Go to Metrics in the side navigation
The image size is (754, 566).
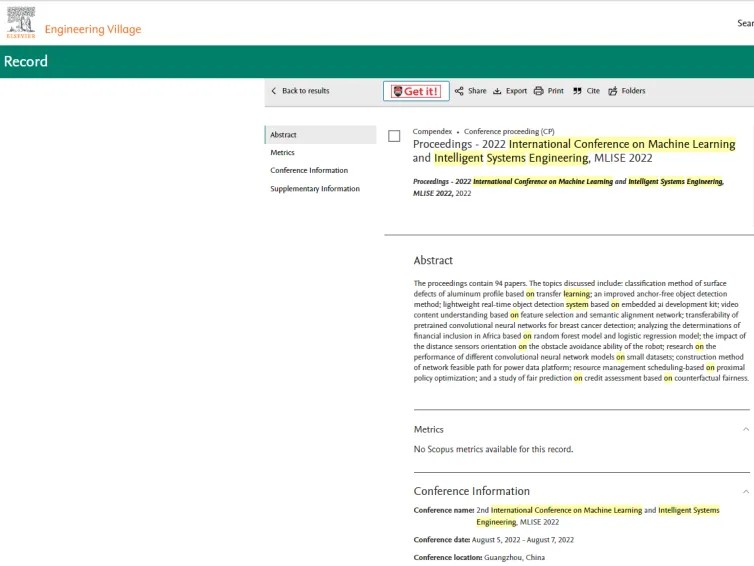point(282,153)
